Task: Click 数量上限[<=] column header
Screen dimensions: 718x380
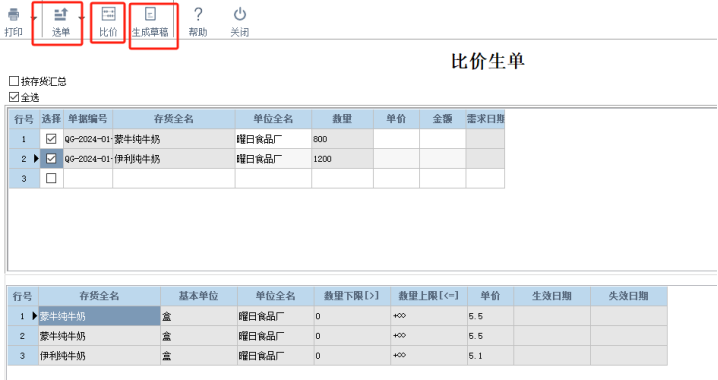Action: coord(429,296)
